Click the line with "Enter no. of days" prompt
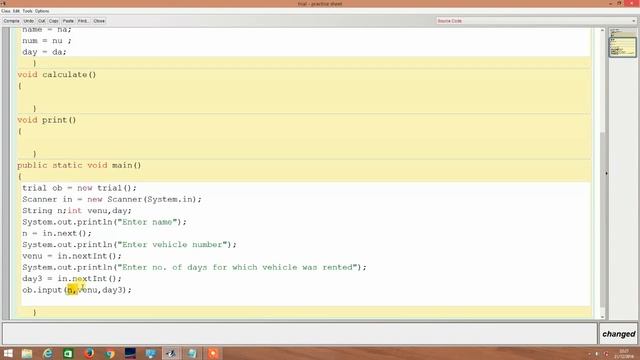 [x=194, y=267]
